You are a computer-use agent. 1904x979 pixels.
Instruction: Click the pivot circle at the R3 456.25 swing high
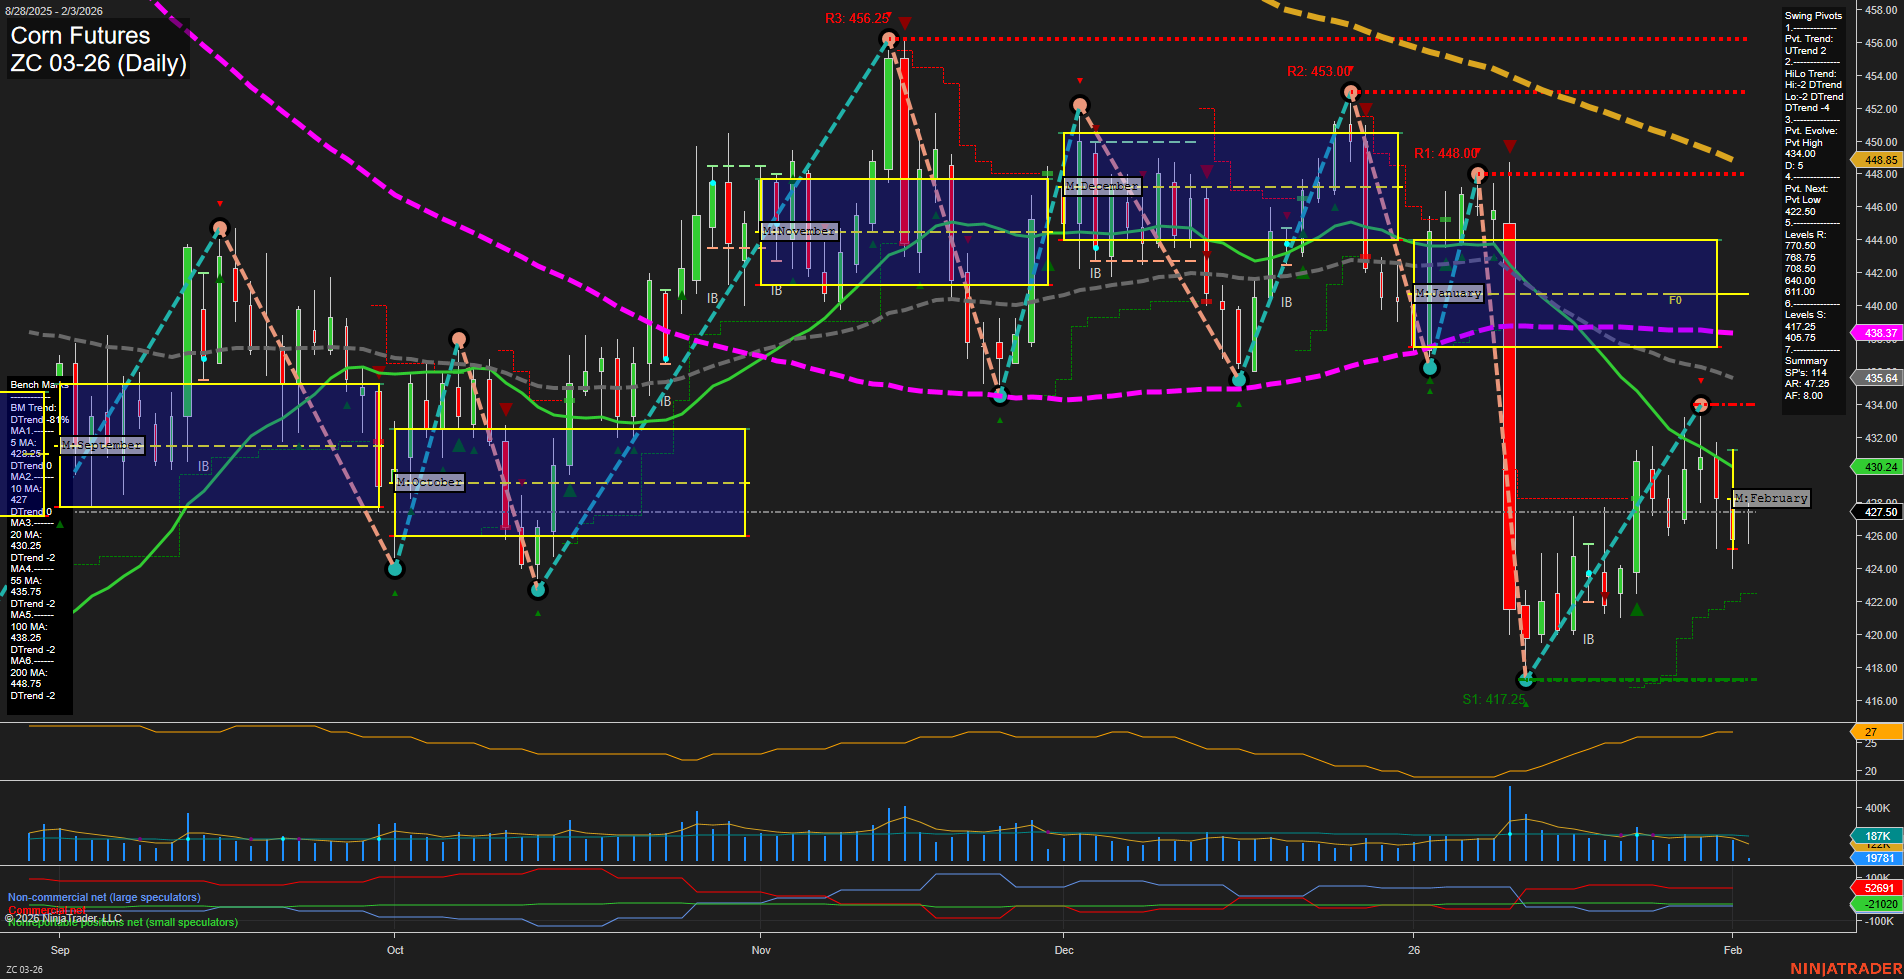[888, 39]
